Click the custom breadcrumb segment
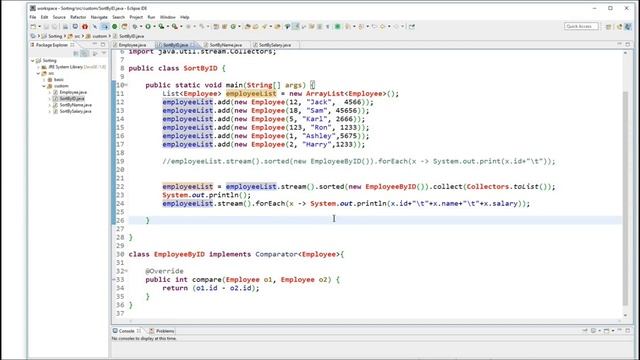 pos(99,36)
